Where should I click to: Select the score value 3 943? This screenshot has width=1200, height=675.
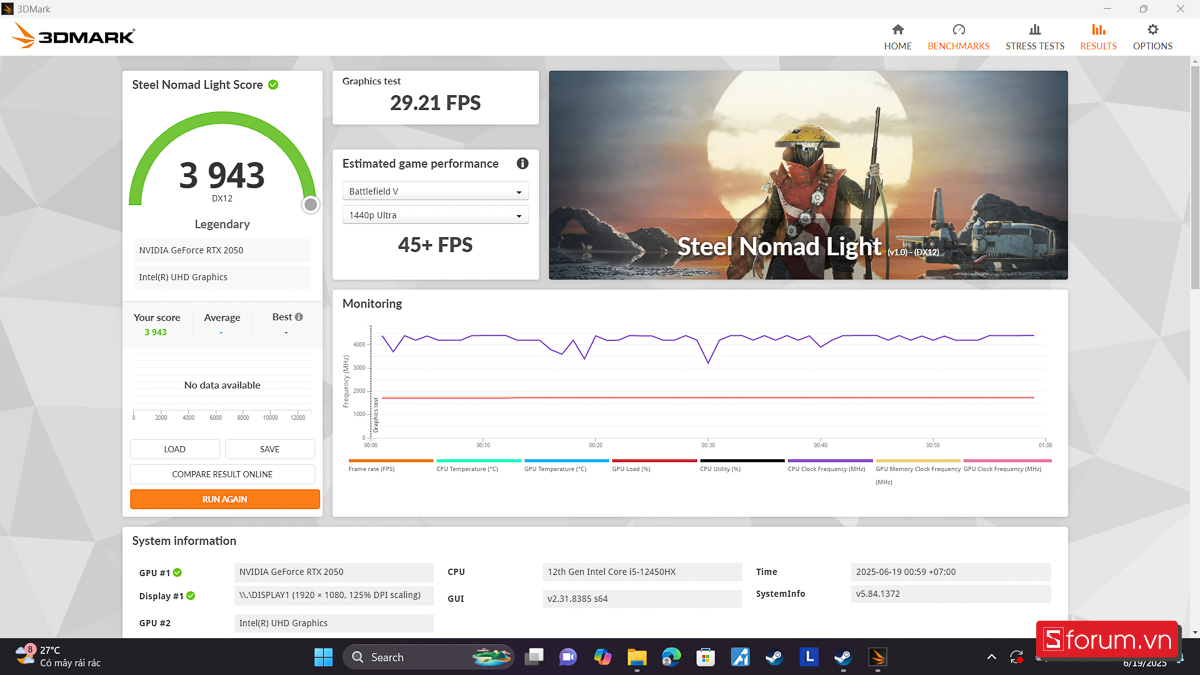click(x=222, y=175)
